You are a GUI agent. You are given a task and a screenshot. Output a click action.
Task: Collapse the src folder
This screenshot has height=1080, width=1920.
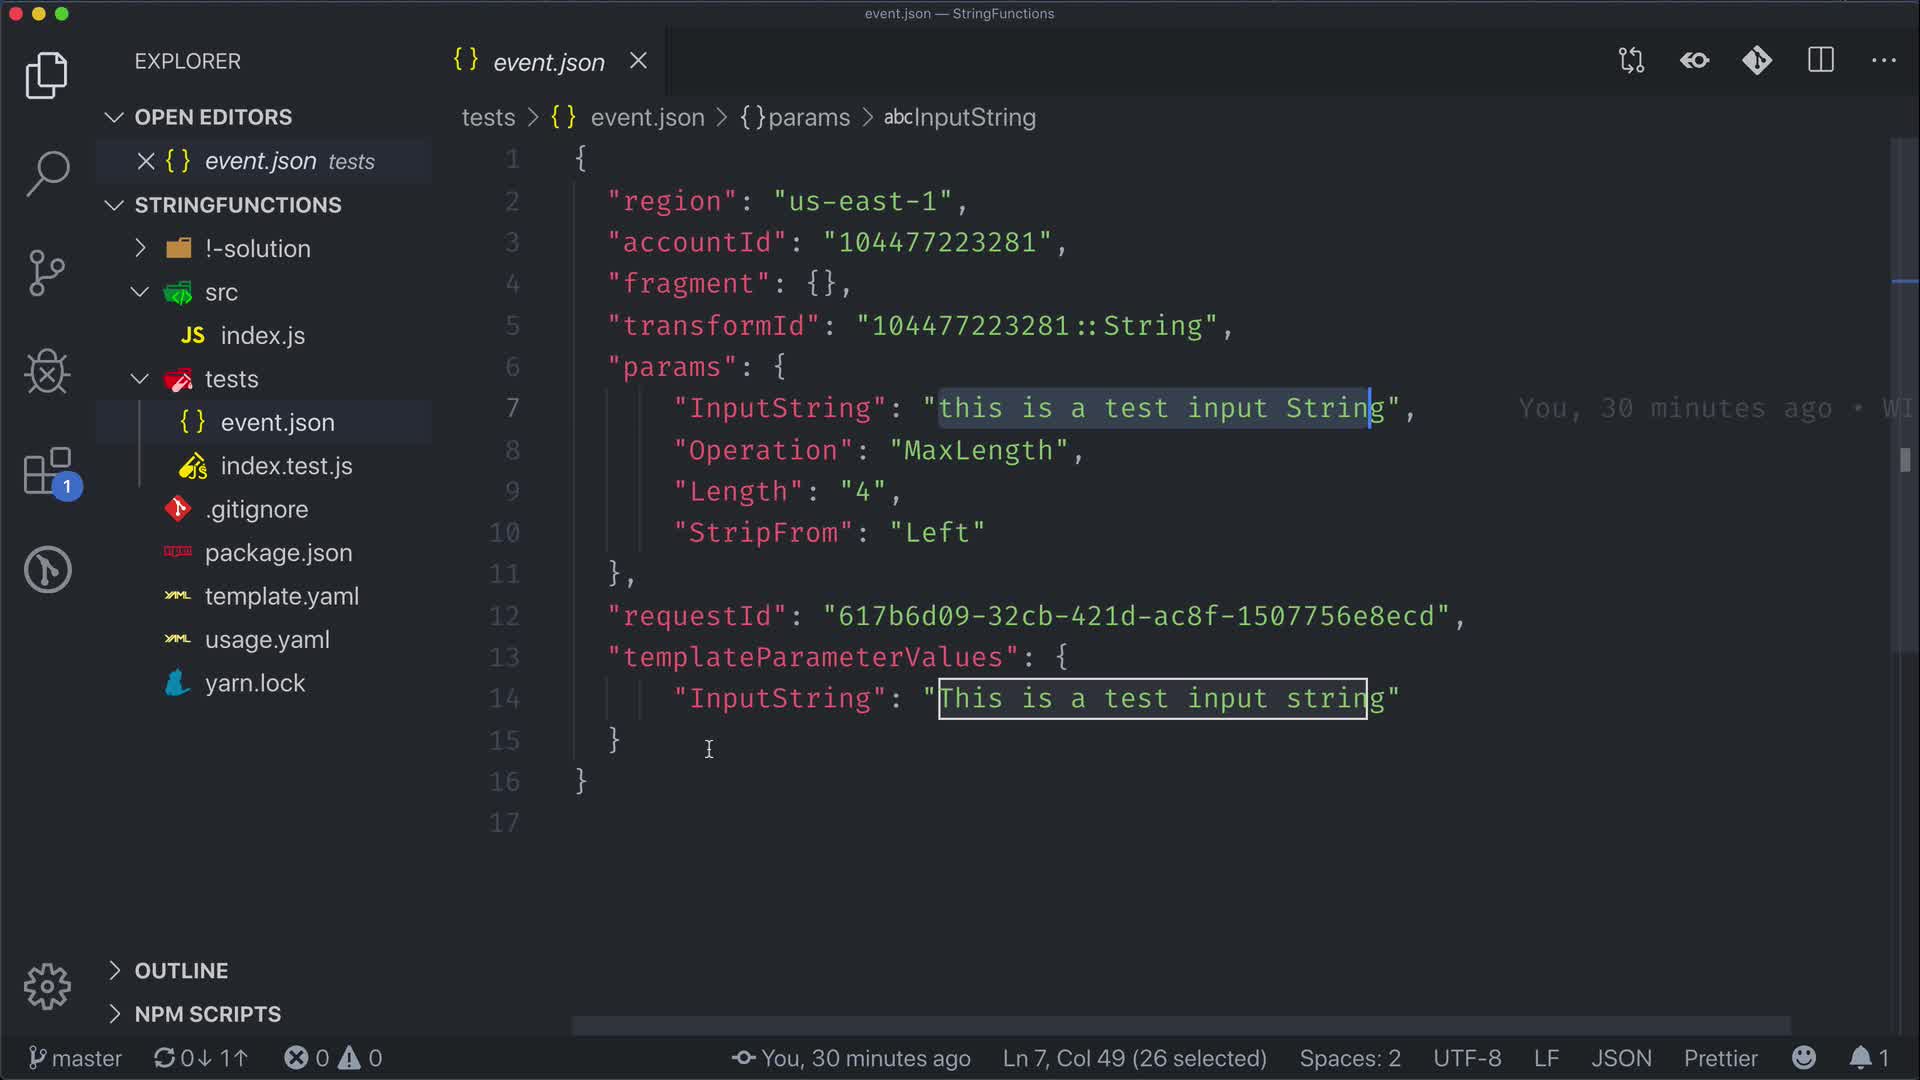221,292
